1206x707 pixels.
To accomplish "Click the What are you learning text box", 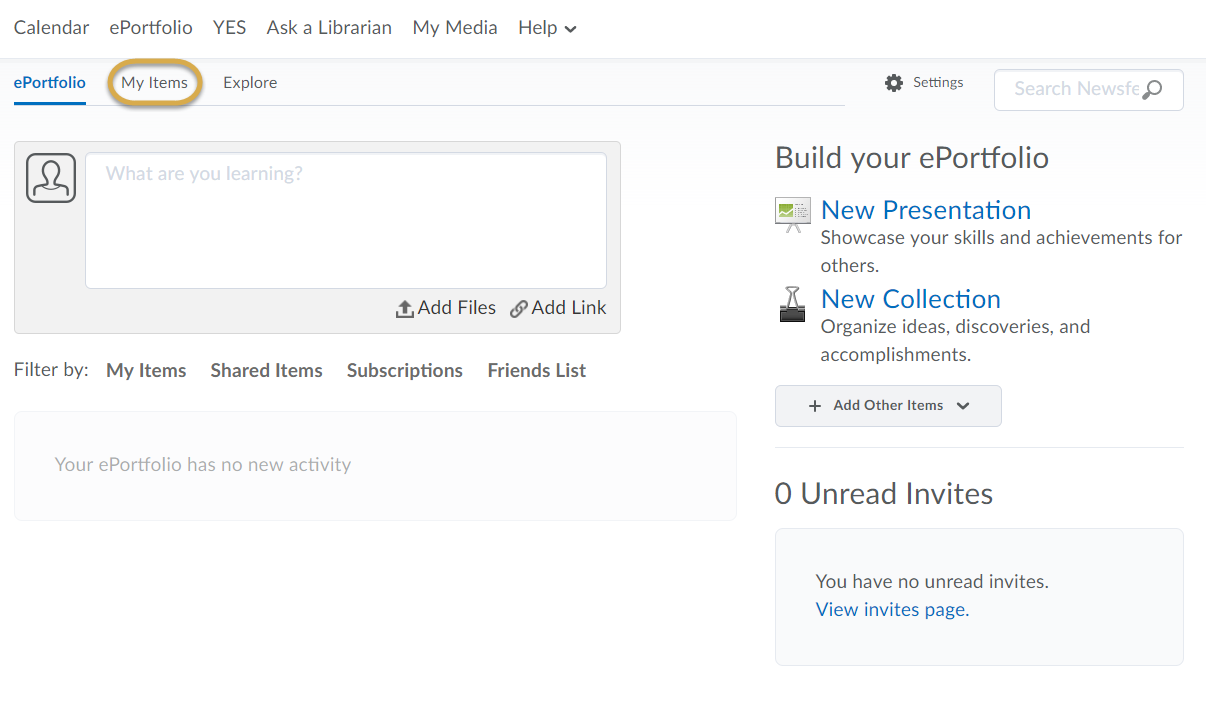I will 346,220.
